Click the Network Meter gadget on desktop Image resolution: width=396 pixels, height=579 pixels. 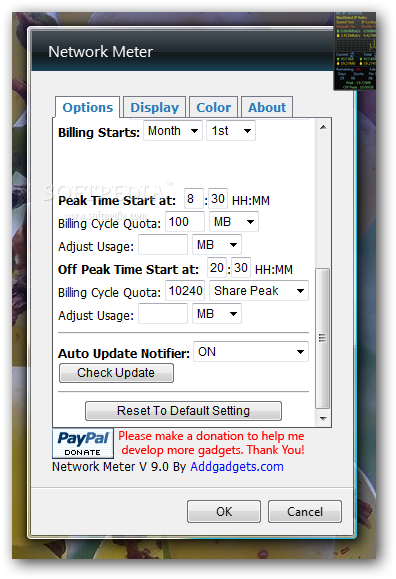(x=355, y=51)
